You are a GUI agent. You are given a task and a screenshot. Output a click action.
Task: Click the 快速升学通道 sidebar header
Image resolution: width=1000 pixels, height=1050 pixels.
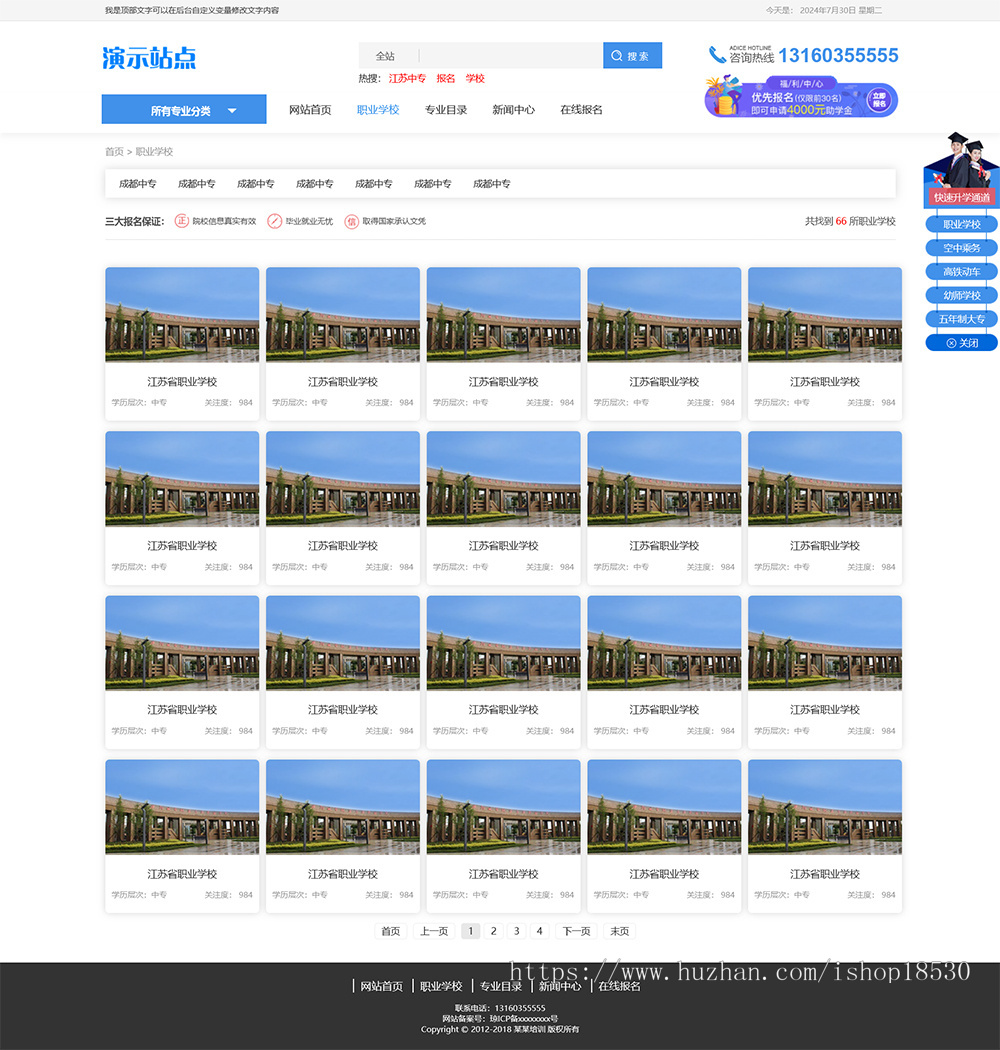click(961, 198)
